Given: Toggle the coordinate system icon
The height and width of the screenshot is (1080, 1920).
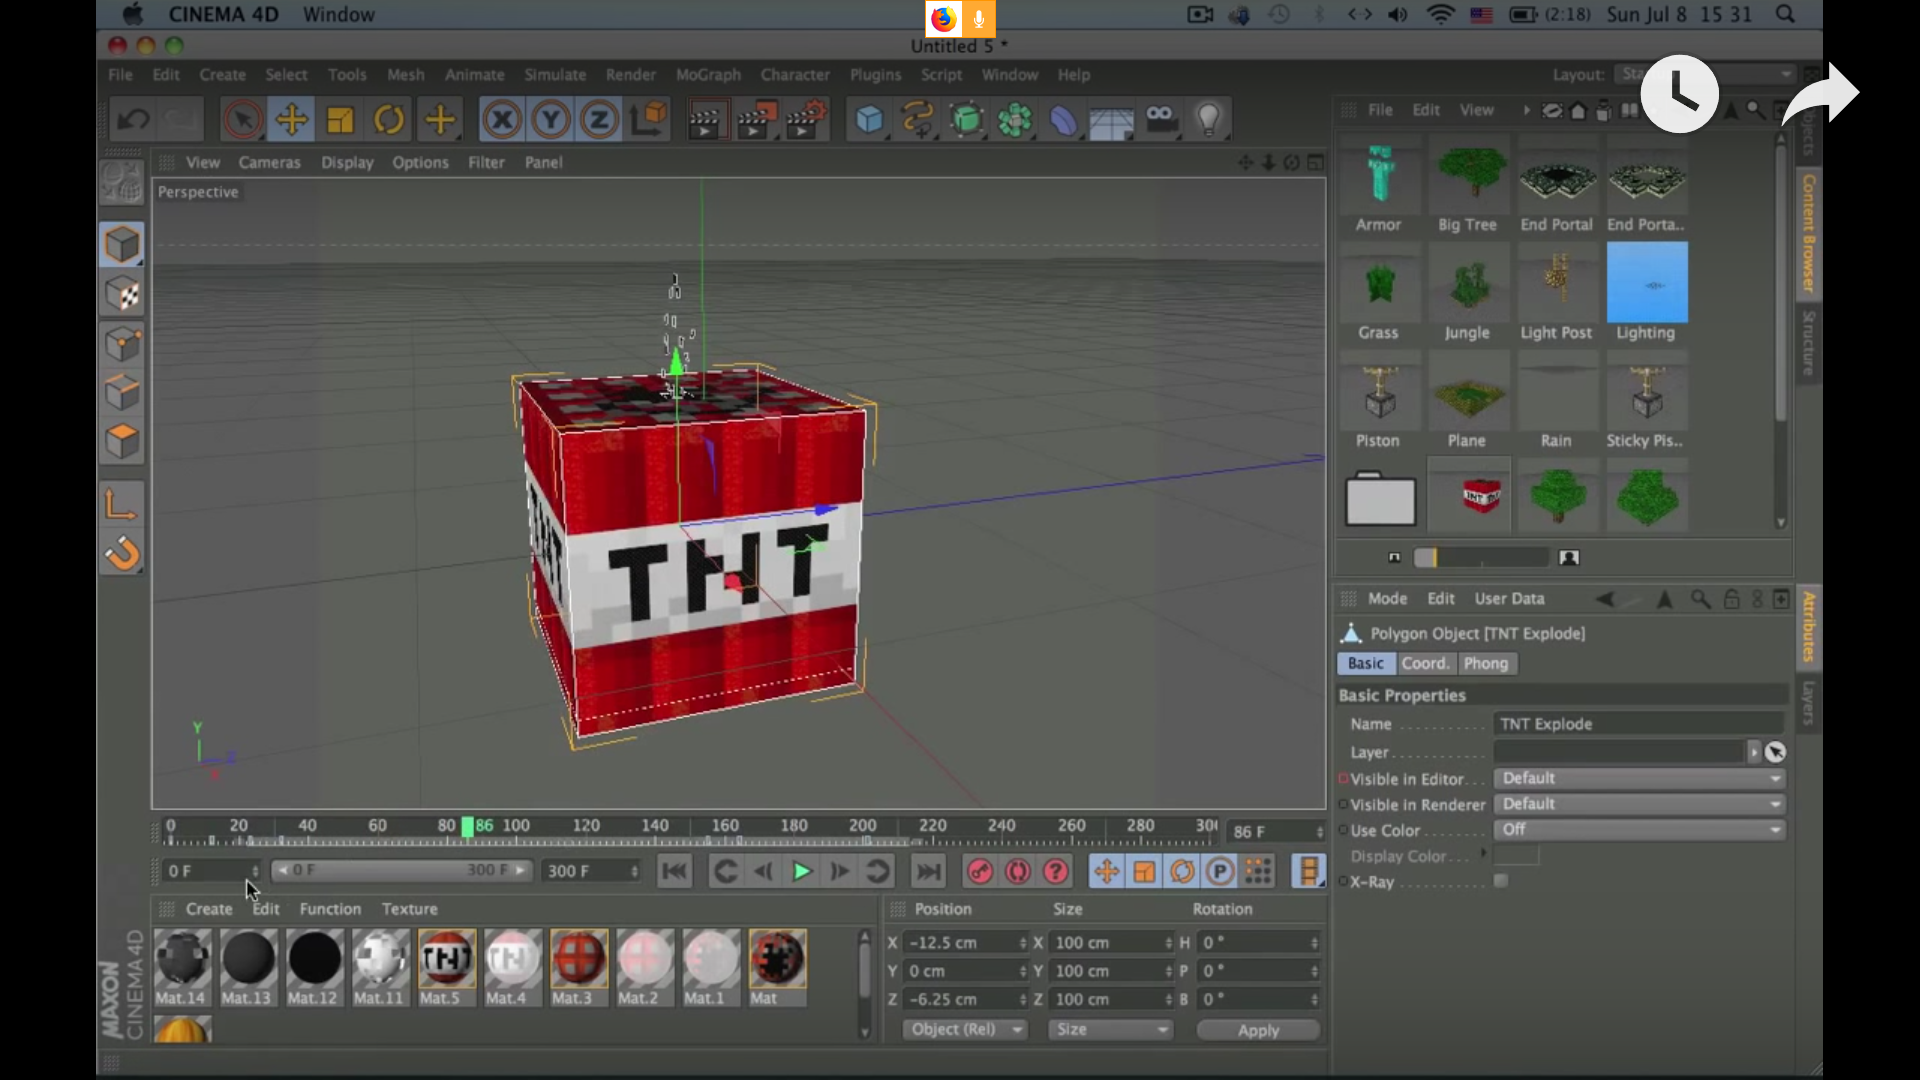Looking at the screenshot, I should point(648,120).
